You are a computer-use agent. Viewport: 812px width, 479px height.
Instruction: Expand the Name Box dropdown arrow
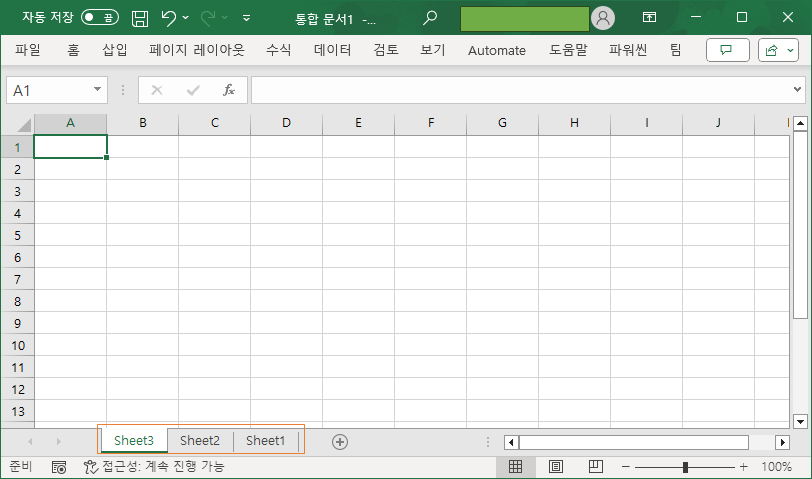point(97,90)
